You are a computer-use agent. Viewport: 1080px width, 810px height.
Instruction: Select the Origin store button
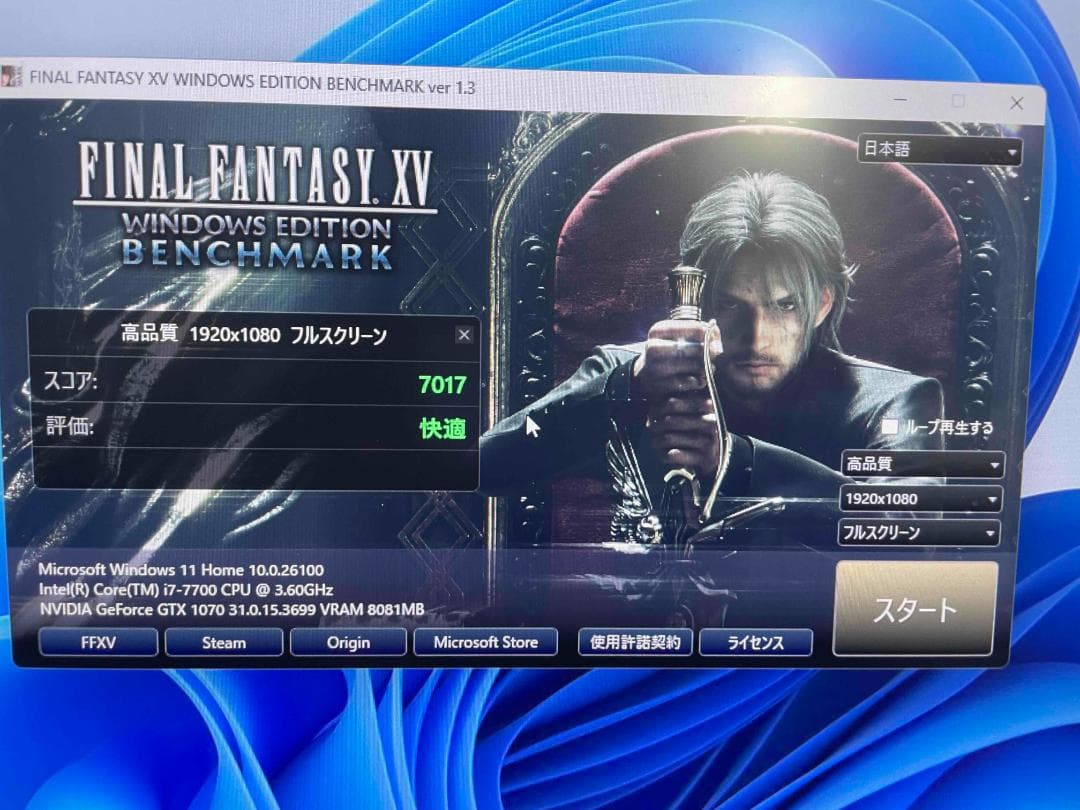pos(348,642)
